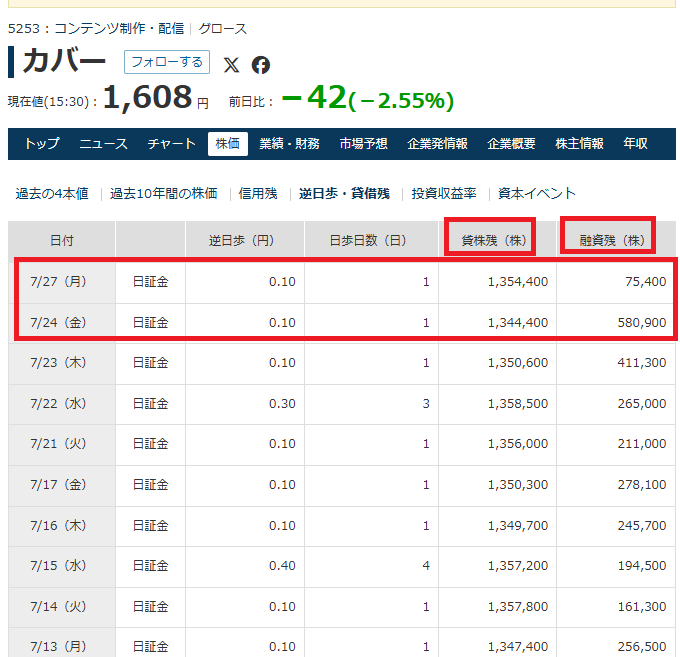Click the 411,300 融資残 value

point(642,363)
